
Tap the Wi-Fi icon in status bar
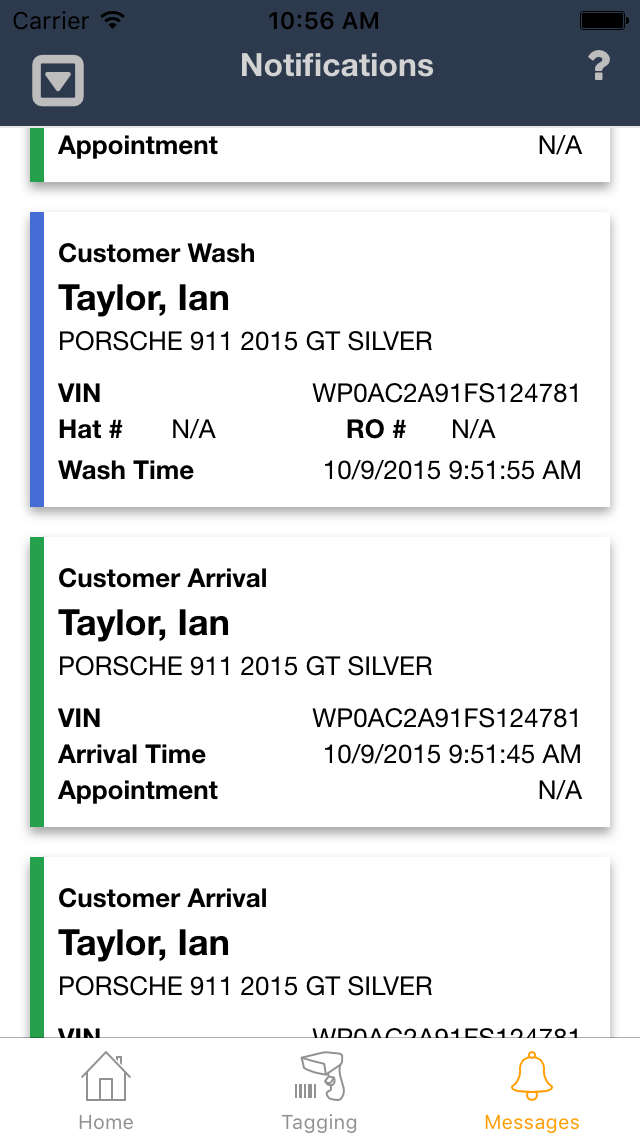[x=113, y=20]
